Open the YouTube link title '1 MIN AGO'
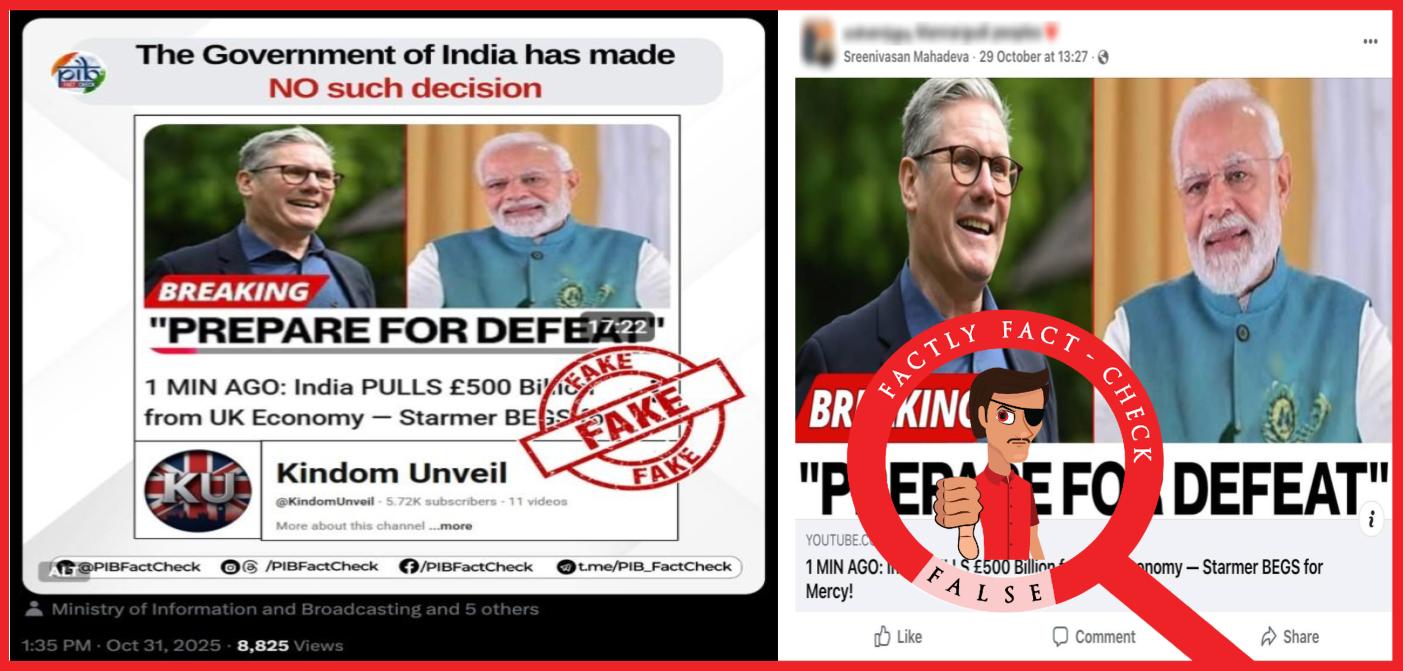This screenshot has width=1403, height=671. pyautogui.click(x=1064, y=579)
